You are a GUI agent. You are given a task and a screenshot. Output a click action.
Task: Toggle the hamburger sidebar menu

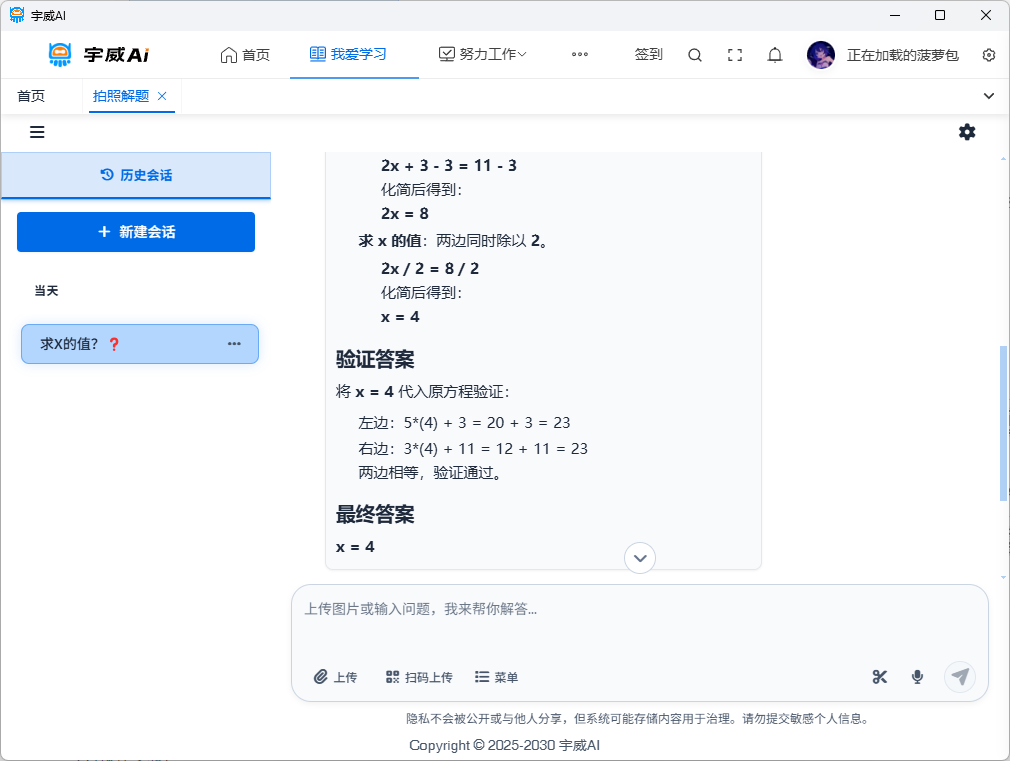[37, 132]
